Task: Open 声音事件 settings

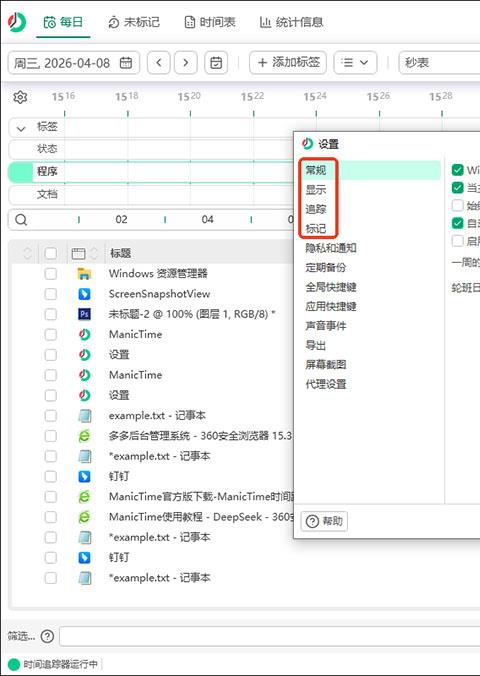Action: click(326, 325)
